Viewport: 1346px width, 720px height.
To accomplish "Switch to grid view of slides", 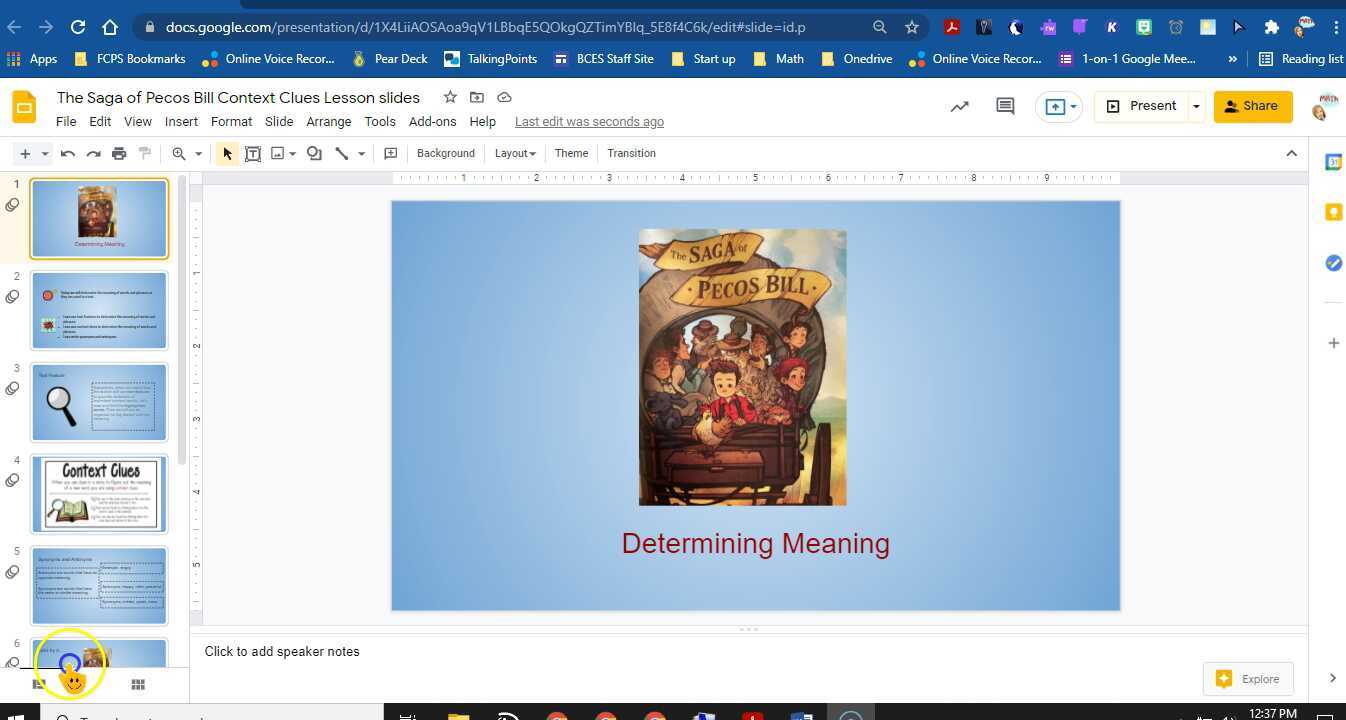I will click(137, 684).
